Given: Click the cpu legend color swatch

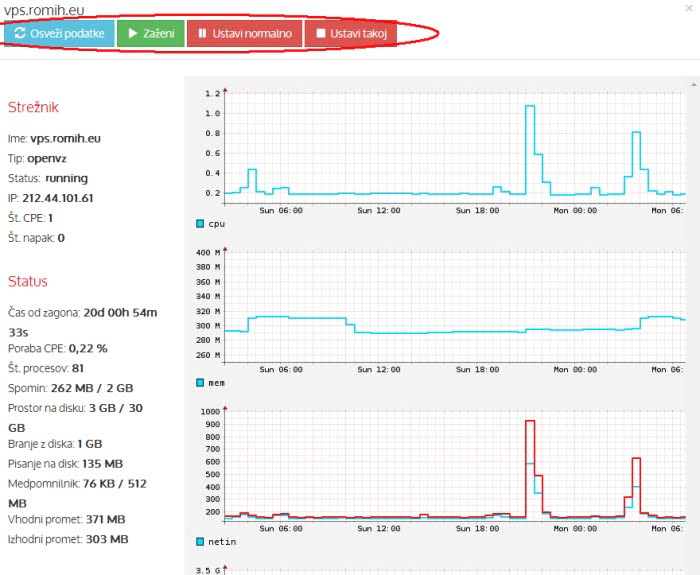Looking at the screenshot, I should (x=200, y=223).
